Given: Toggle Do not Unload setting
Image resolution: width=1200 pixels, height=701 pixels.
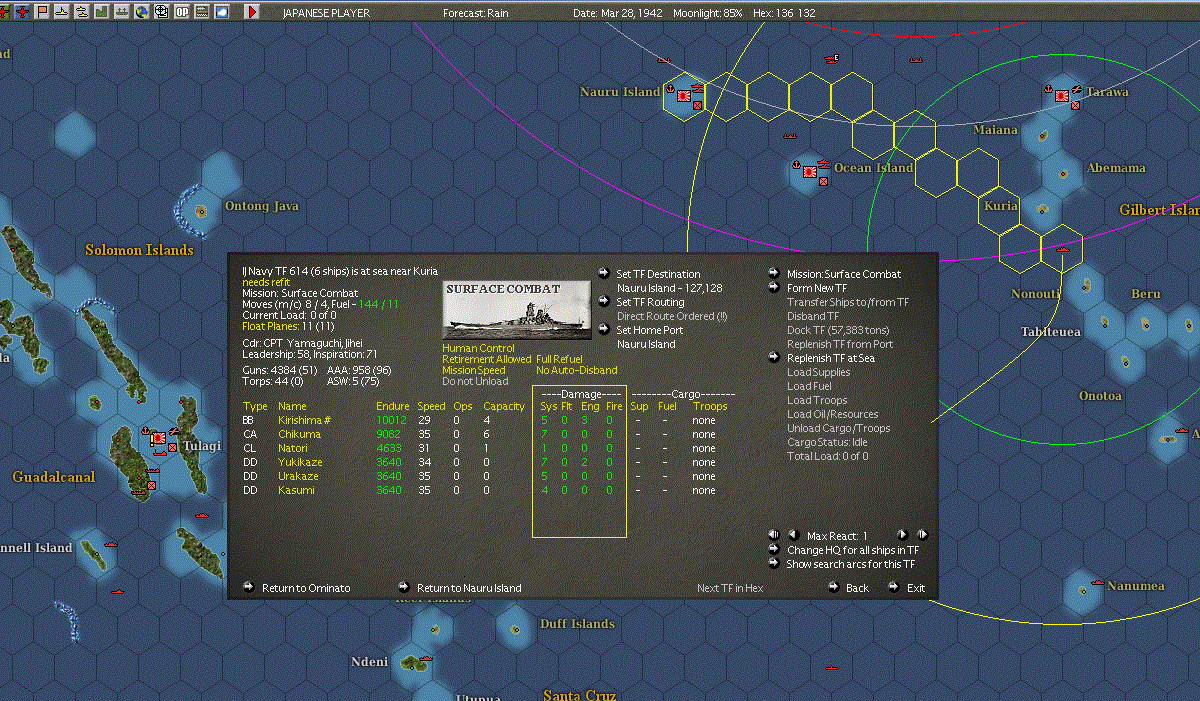Looking at the screenshot, I should click(x=473, y=381).
